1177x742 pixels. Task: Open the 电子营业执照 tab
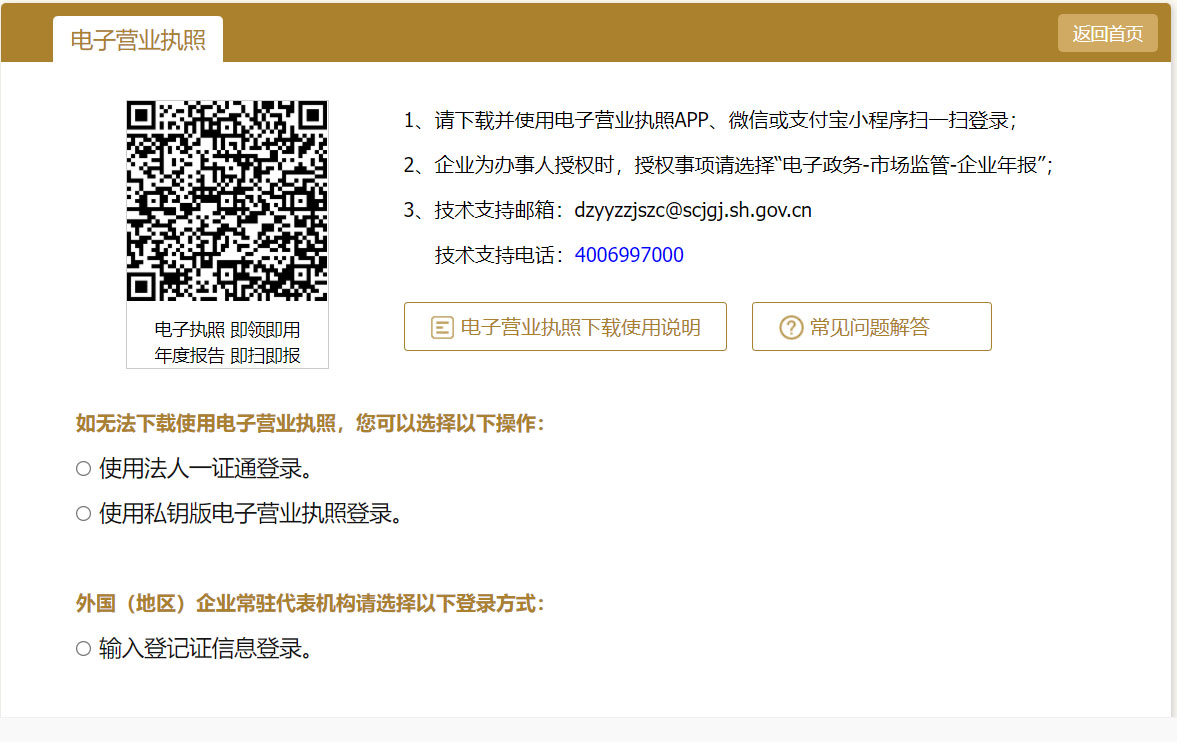click(x=138, y=39)
